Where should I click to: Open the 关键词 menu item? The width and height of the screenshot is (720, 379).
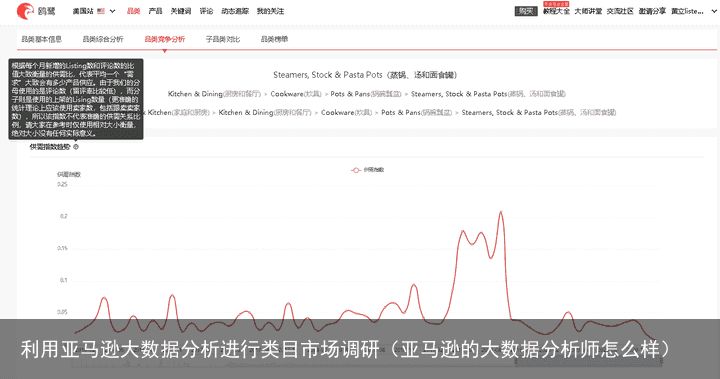pyautogui.click(x=180, y=11)
